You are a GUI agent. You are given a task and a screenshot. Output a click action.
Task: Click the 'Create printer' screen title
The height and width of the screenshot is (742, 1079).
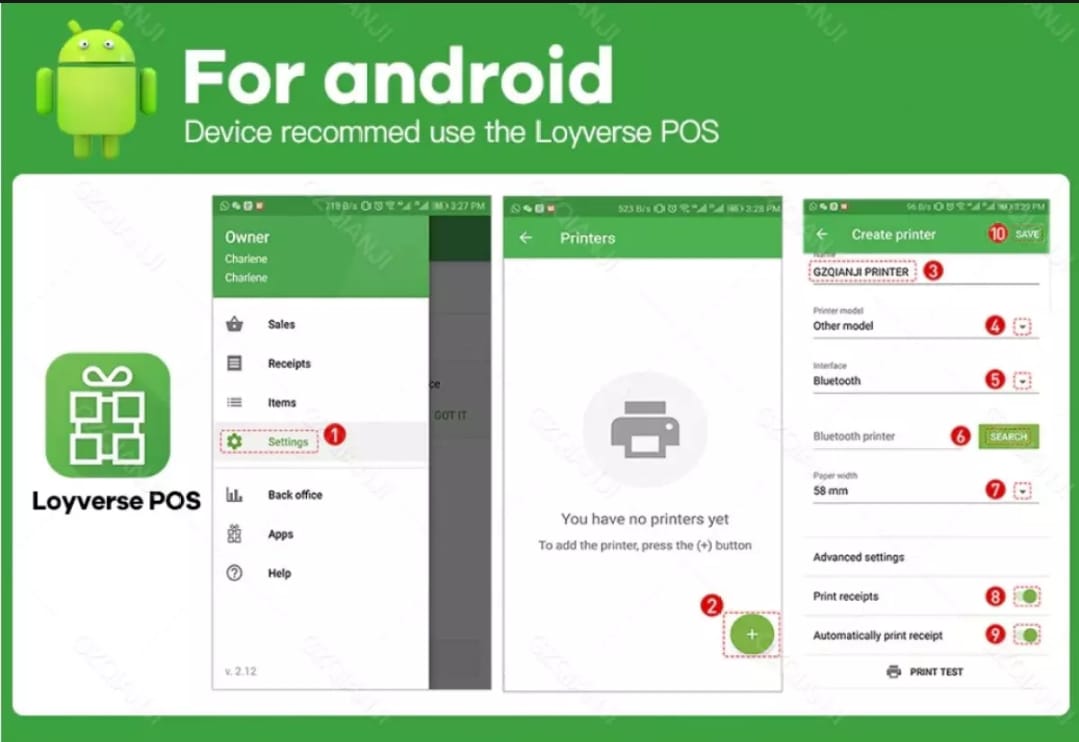point(893,235)
